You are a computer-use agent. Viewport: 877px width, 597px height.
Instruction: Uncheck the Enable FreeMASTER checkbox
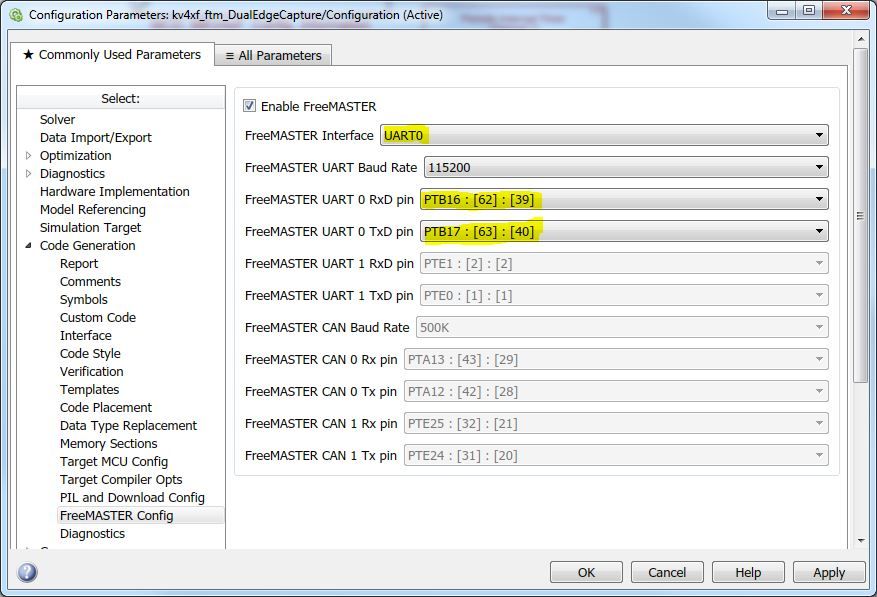pyautogui.click(x=249, y=106)
